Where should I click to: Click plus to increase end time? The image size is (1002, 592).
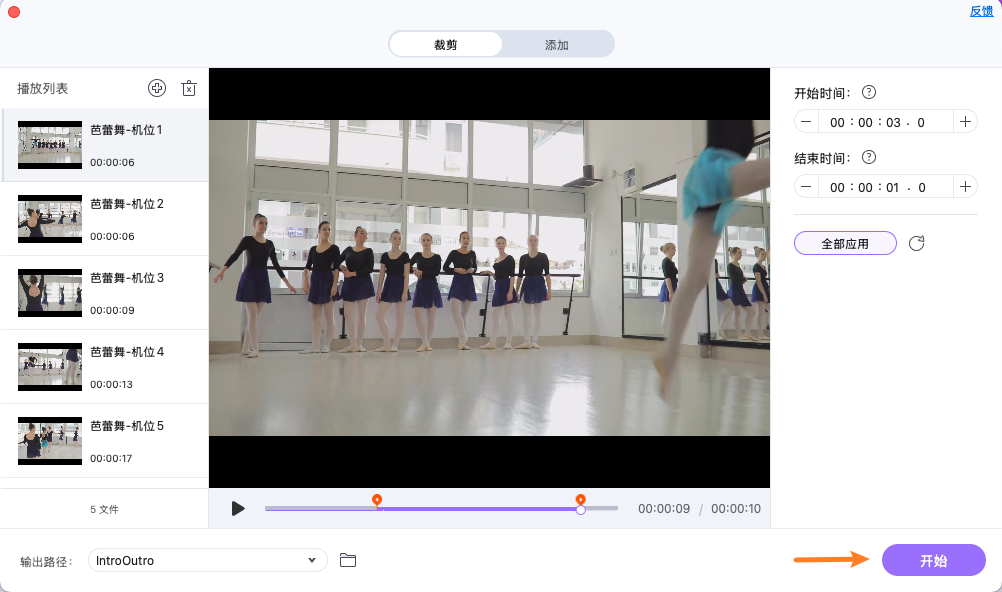966,186
